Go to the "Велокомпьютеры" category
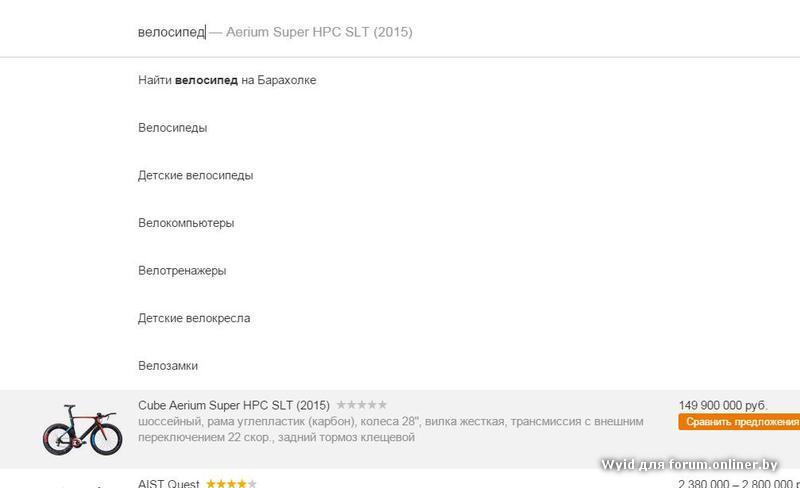 (186, 223)
